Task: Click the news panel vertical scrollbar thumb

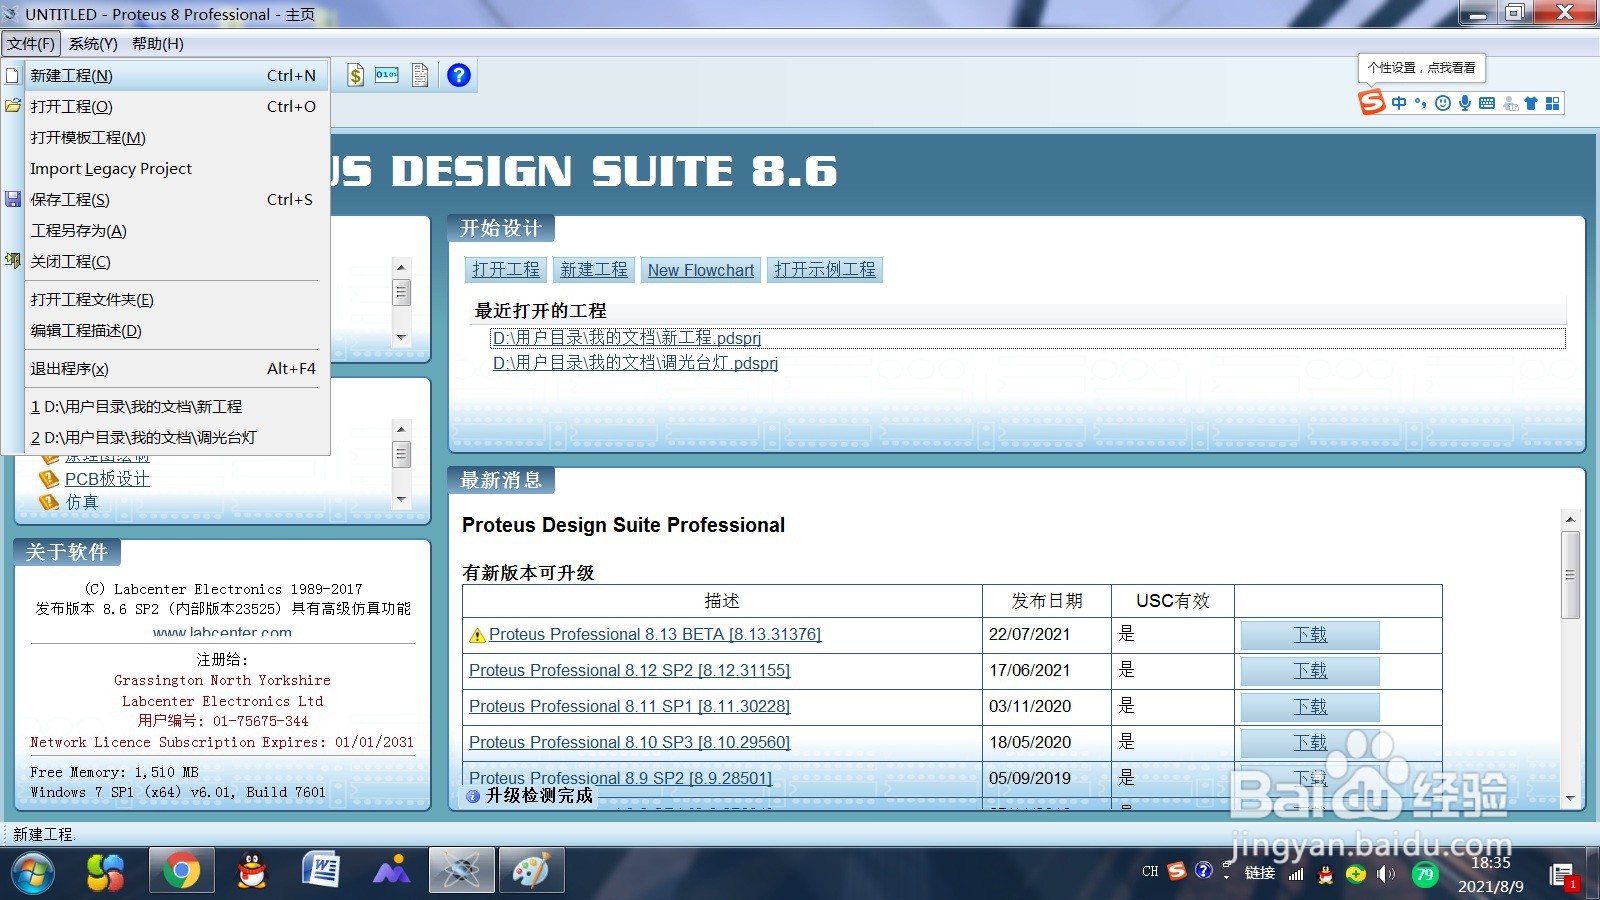Action: click(1570, 575)
